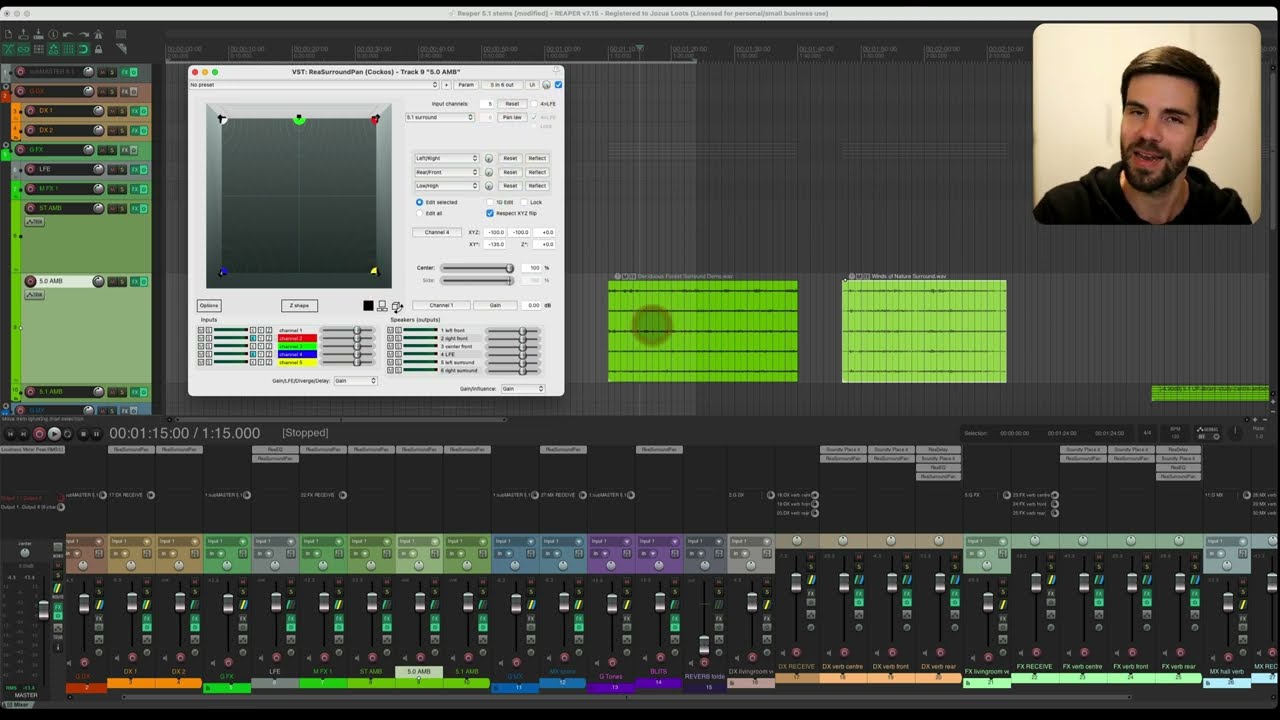The image size is (1280, 720).
Task: Enable the Lock checkbox
Action: [x=524, y=202]
